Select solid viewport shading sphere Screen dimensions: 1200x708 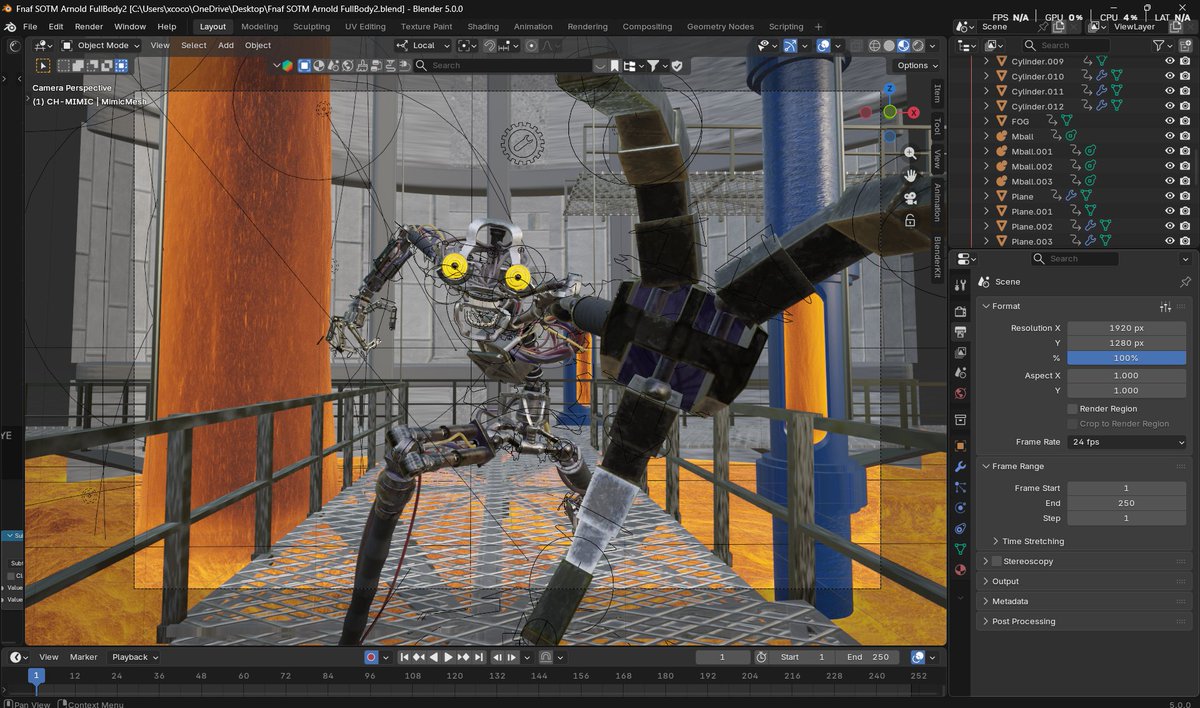tap(889, 45)
